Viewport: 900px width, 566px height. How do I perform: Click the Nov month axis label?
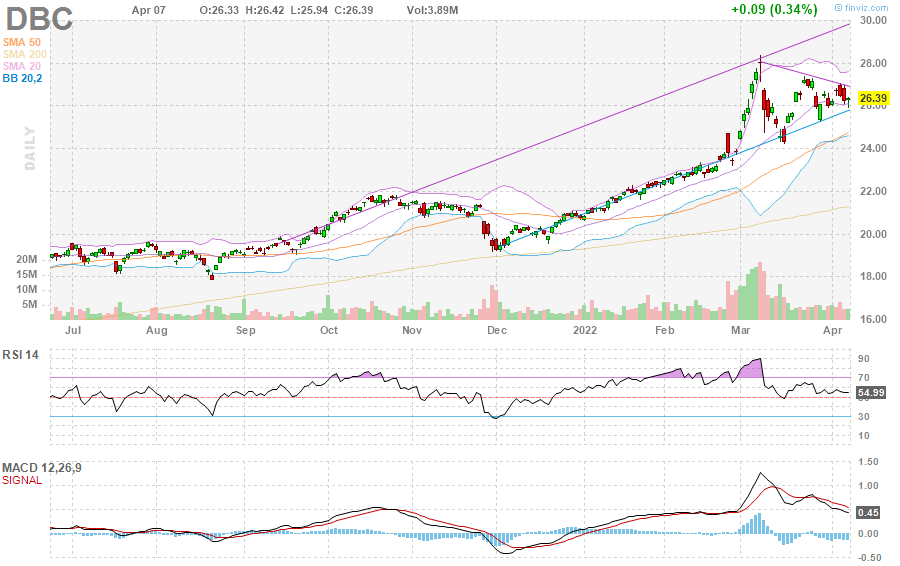(x=412, y=330)
